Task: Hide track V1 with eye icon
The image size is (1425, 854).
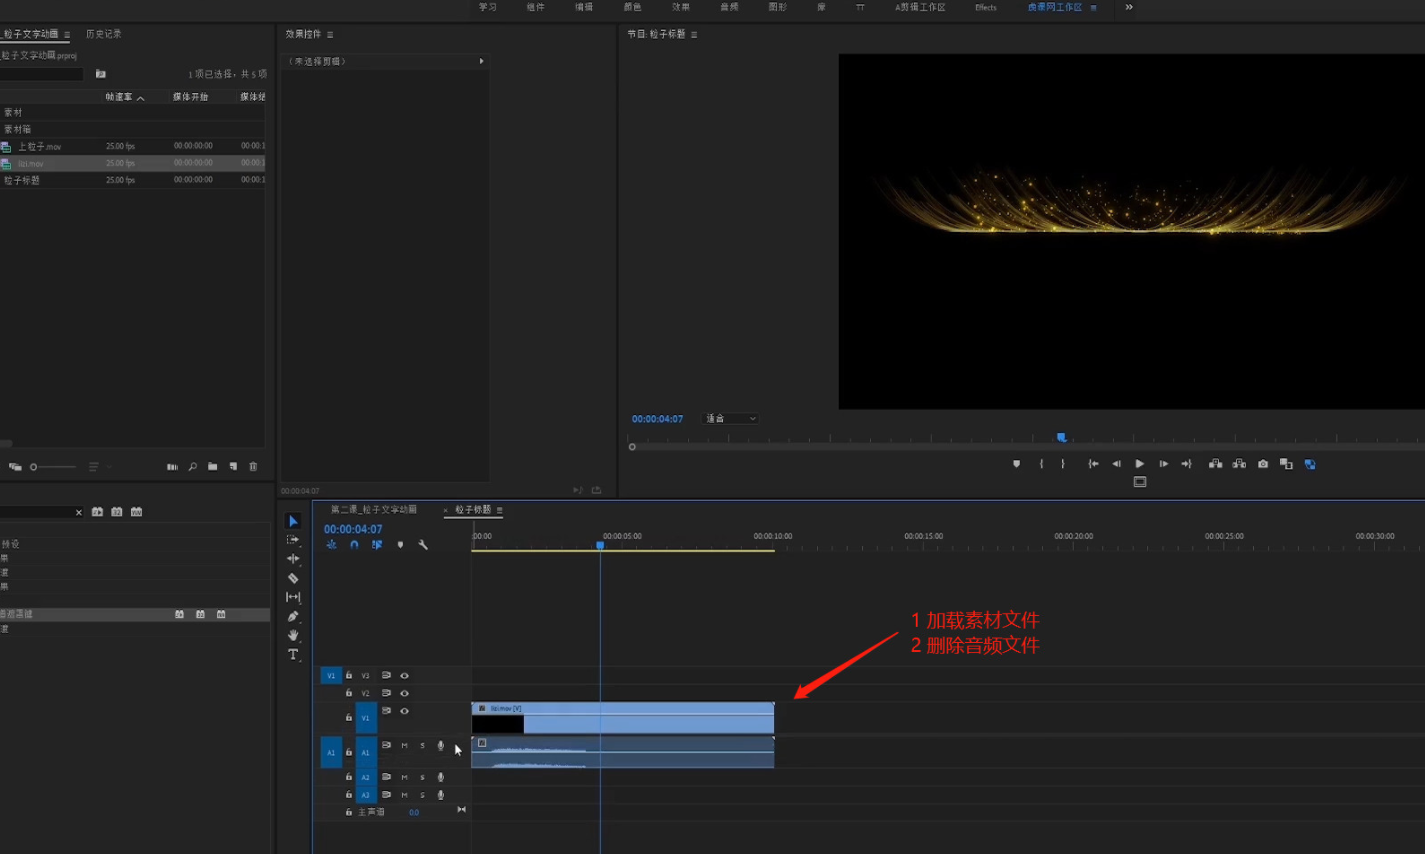Action: tap(404, 711)
